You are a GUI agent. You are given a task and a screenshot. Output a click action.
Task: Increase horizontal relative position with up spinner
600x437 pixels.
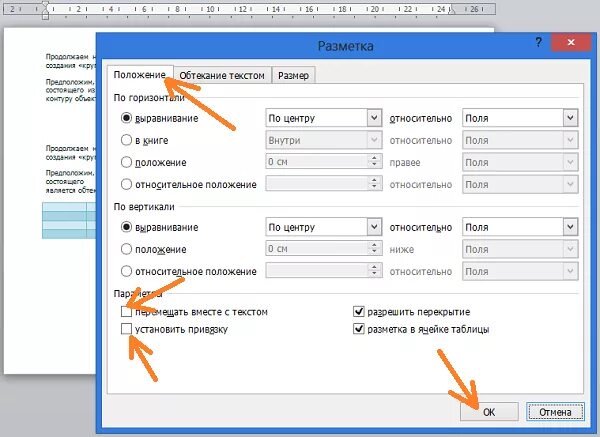(374, 180)
